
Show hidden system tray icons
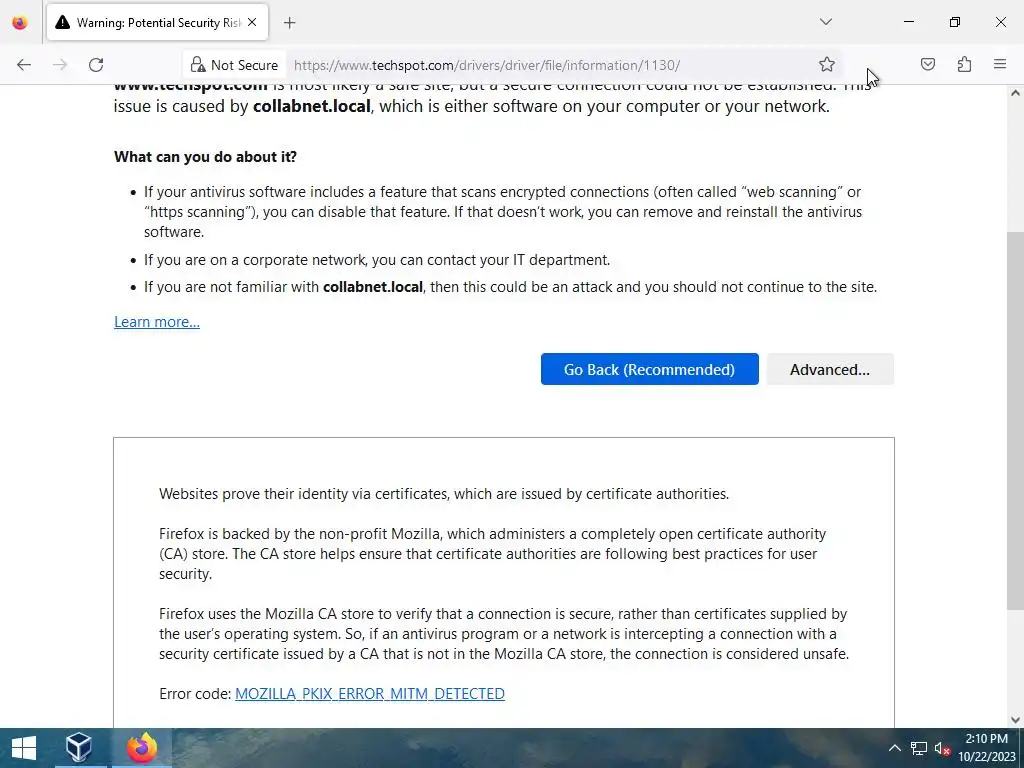894,748
